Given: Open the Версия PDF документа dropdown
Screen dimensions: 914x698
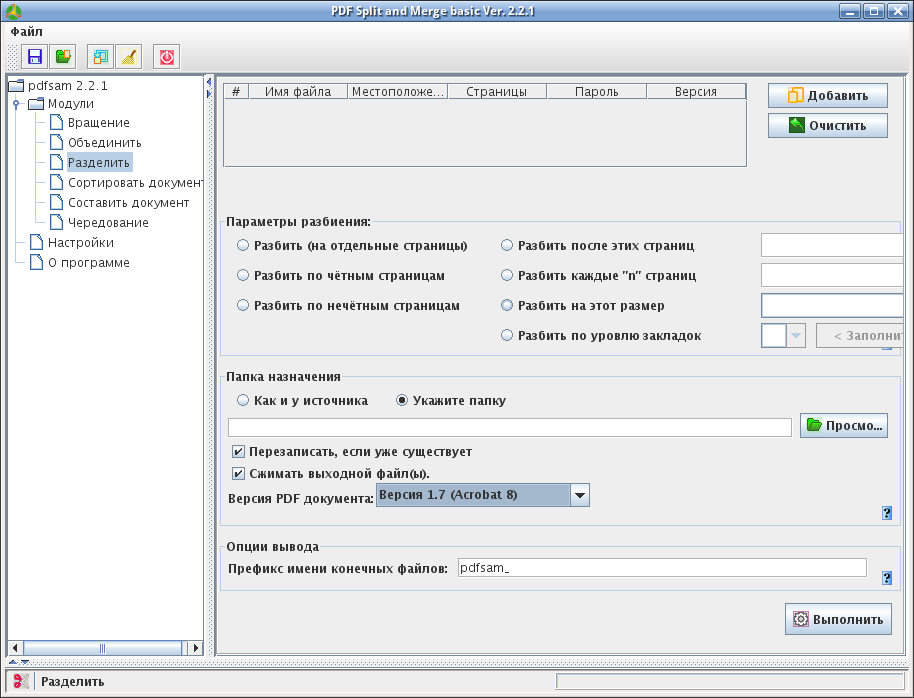Looking at the screenshot, I should pyautogui.click(x=579, y=495).
